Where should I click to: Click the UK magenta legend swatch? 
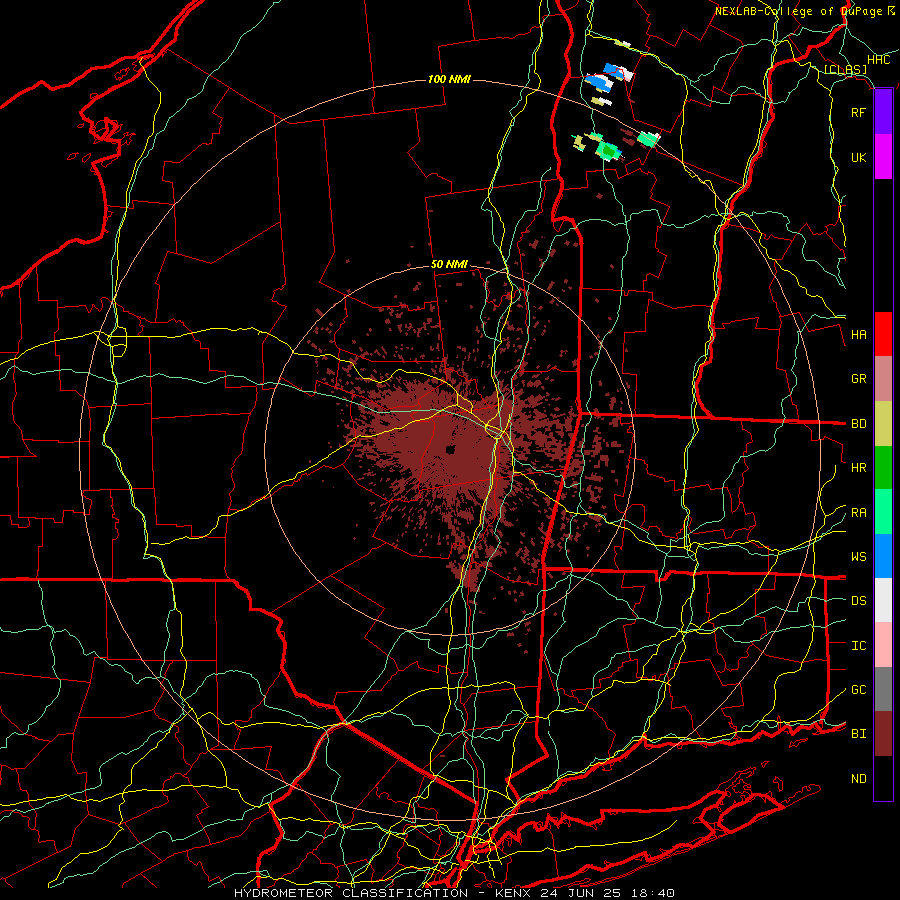tap(883, 157)
